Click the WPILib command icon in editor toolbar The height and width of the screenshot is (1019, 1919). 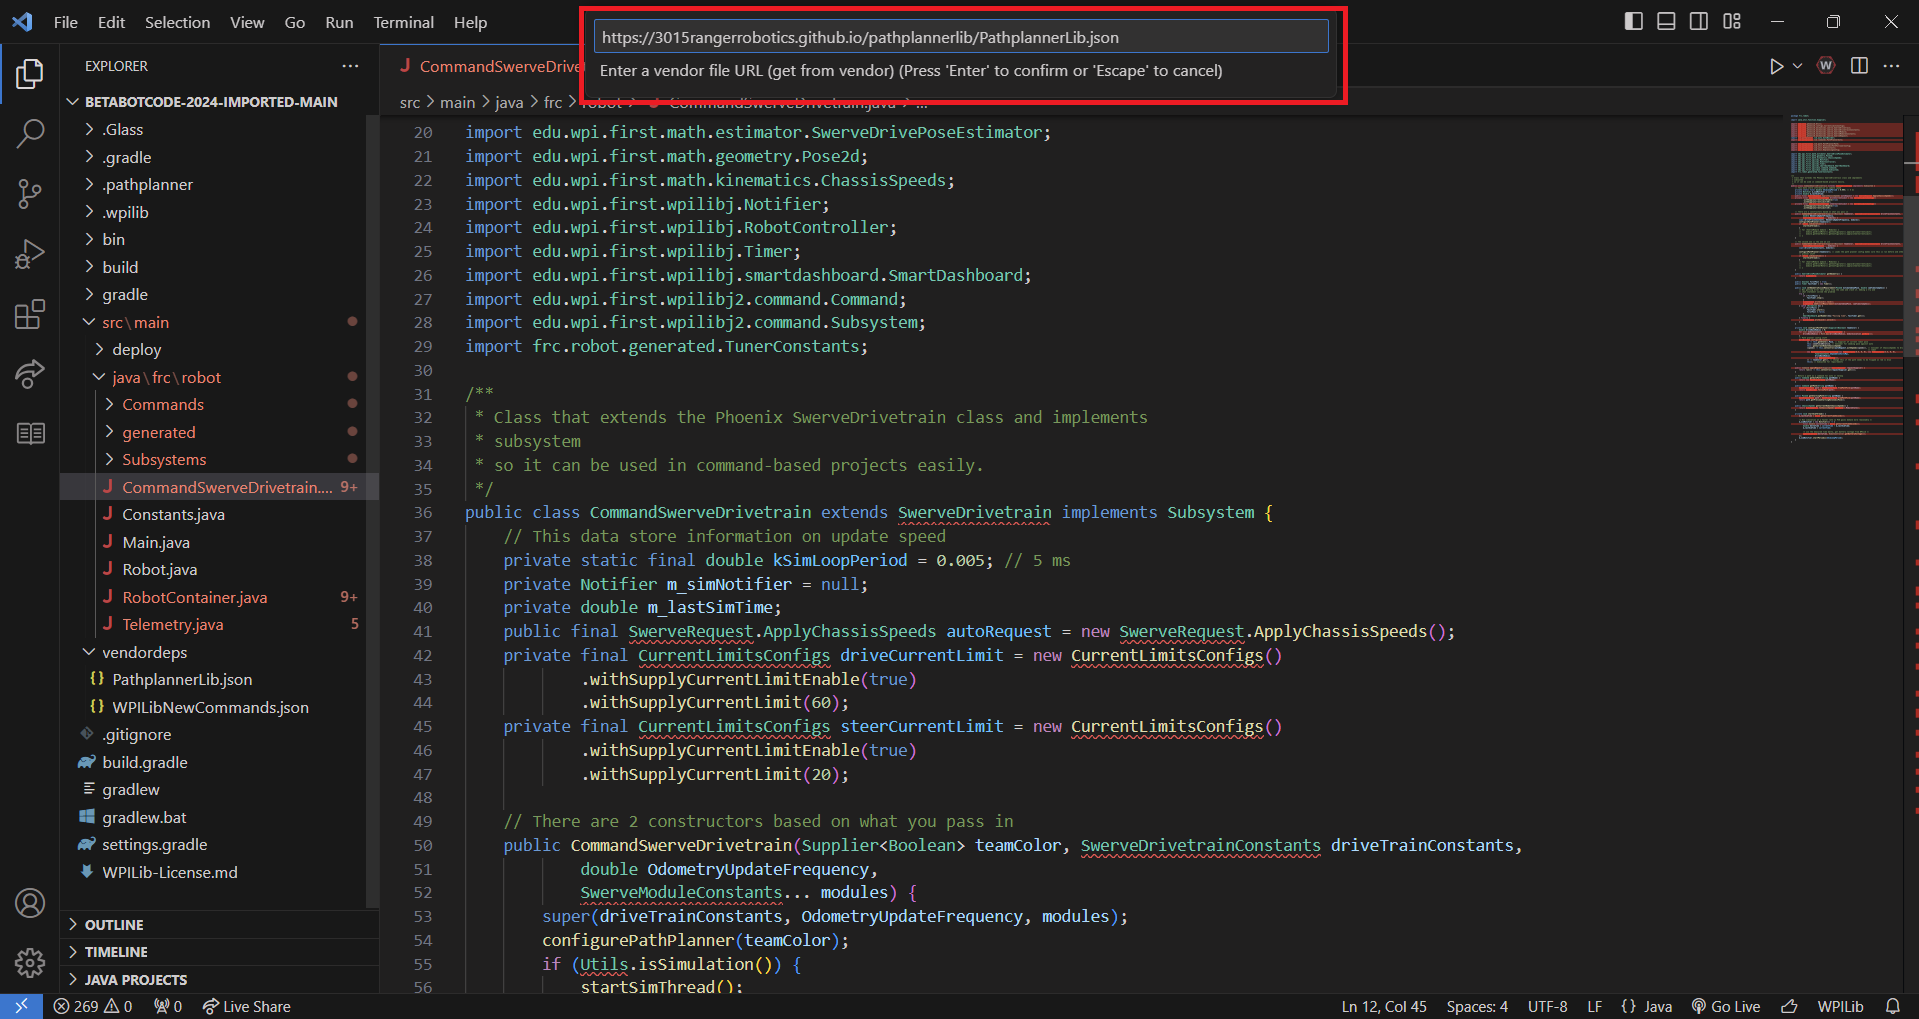coord(1826,66)
